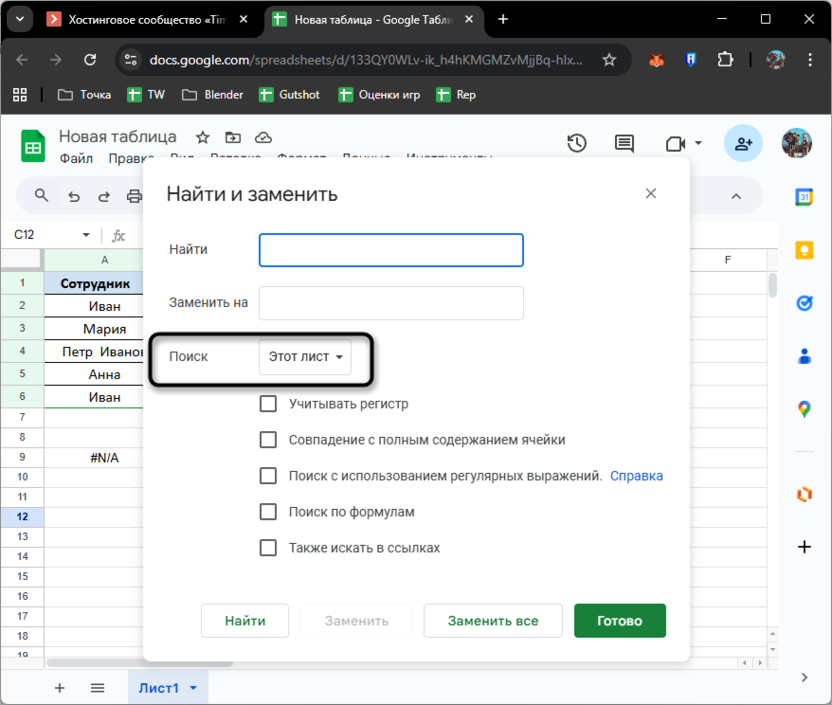The image size is (832, 705).
Task: Open version history (clock icon)
Action: tap(577, 143)
